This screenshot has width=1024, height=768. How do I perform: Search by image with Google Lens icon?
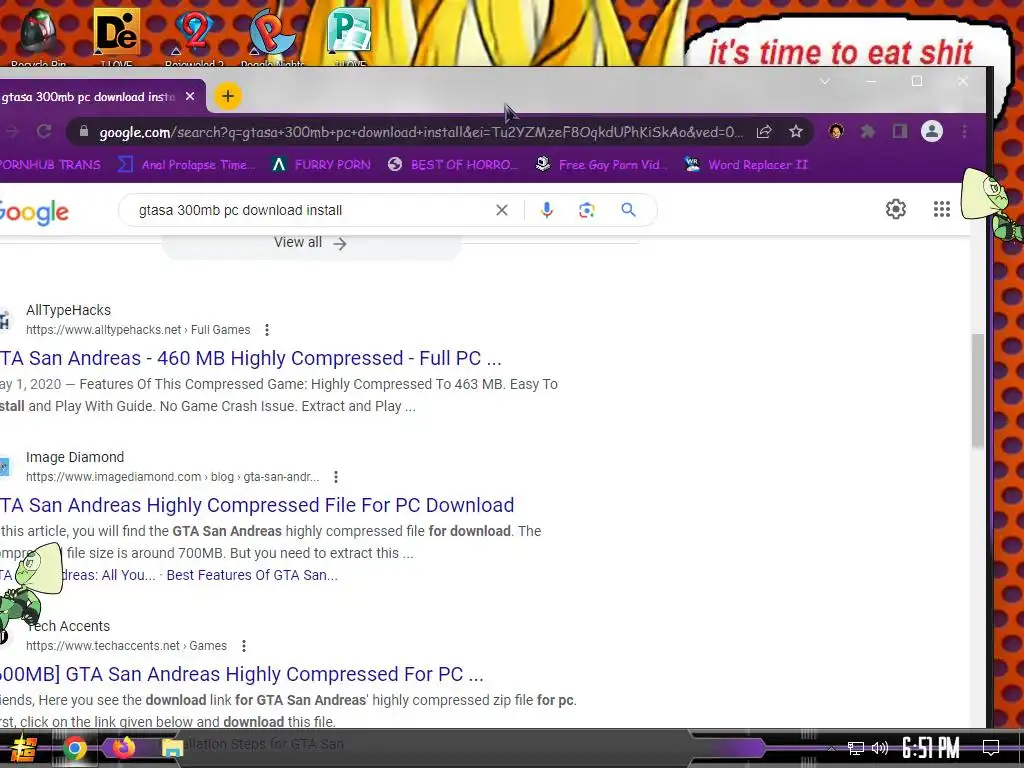[586, 210]
